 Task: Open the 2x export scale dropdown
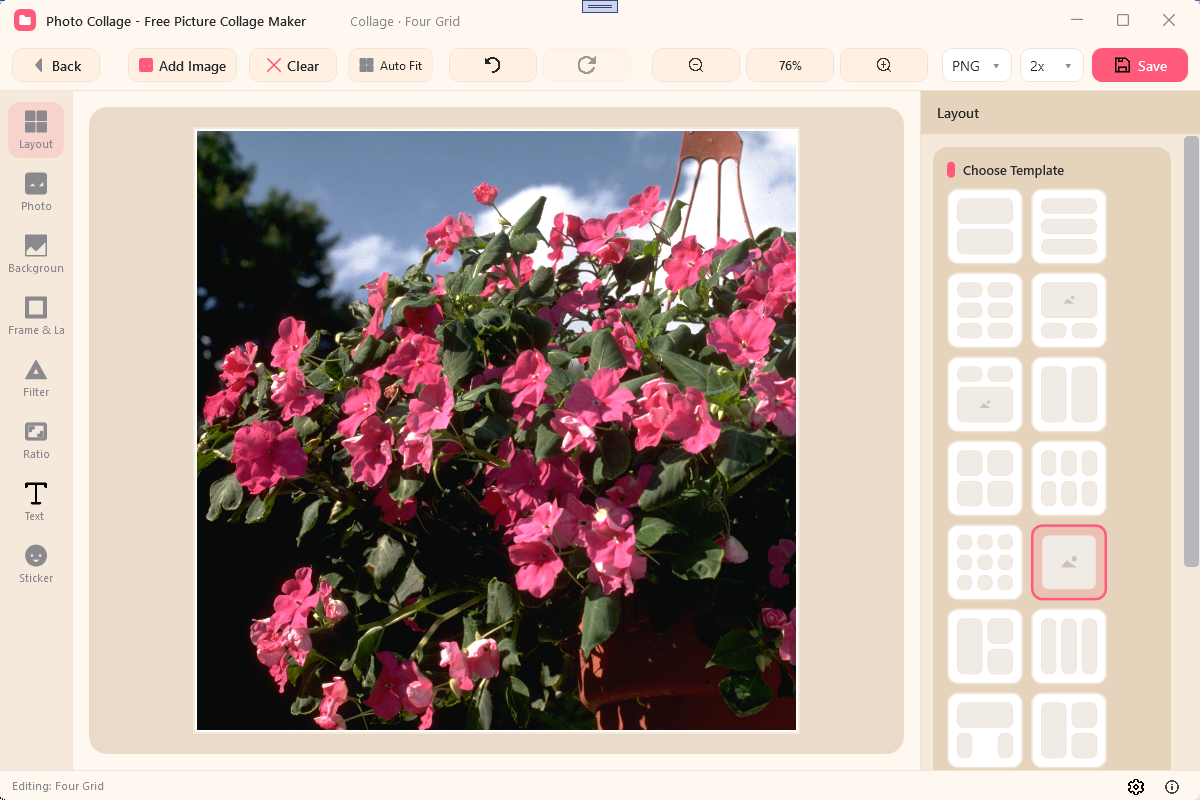(x=1052, y=65)
